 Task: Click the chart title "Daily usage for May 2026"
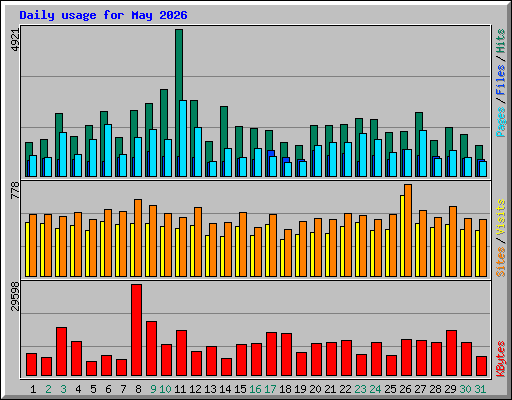pos(103,15)
